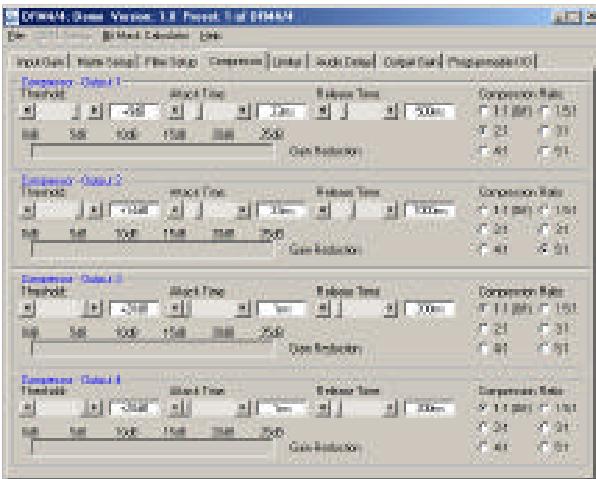Image resolution: width=596 pixels, height=479 pixels.
Task: Select 1.5:1 ratio for Compressor Output 3
Action: [545, 308]
